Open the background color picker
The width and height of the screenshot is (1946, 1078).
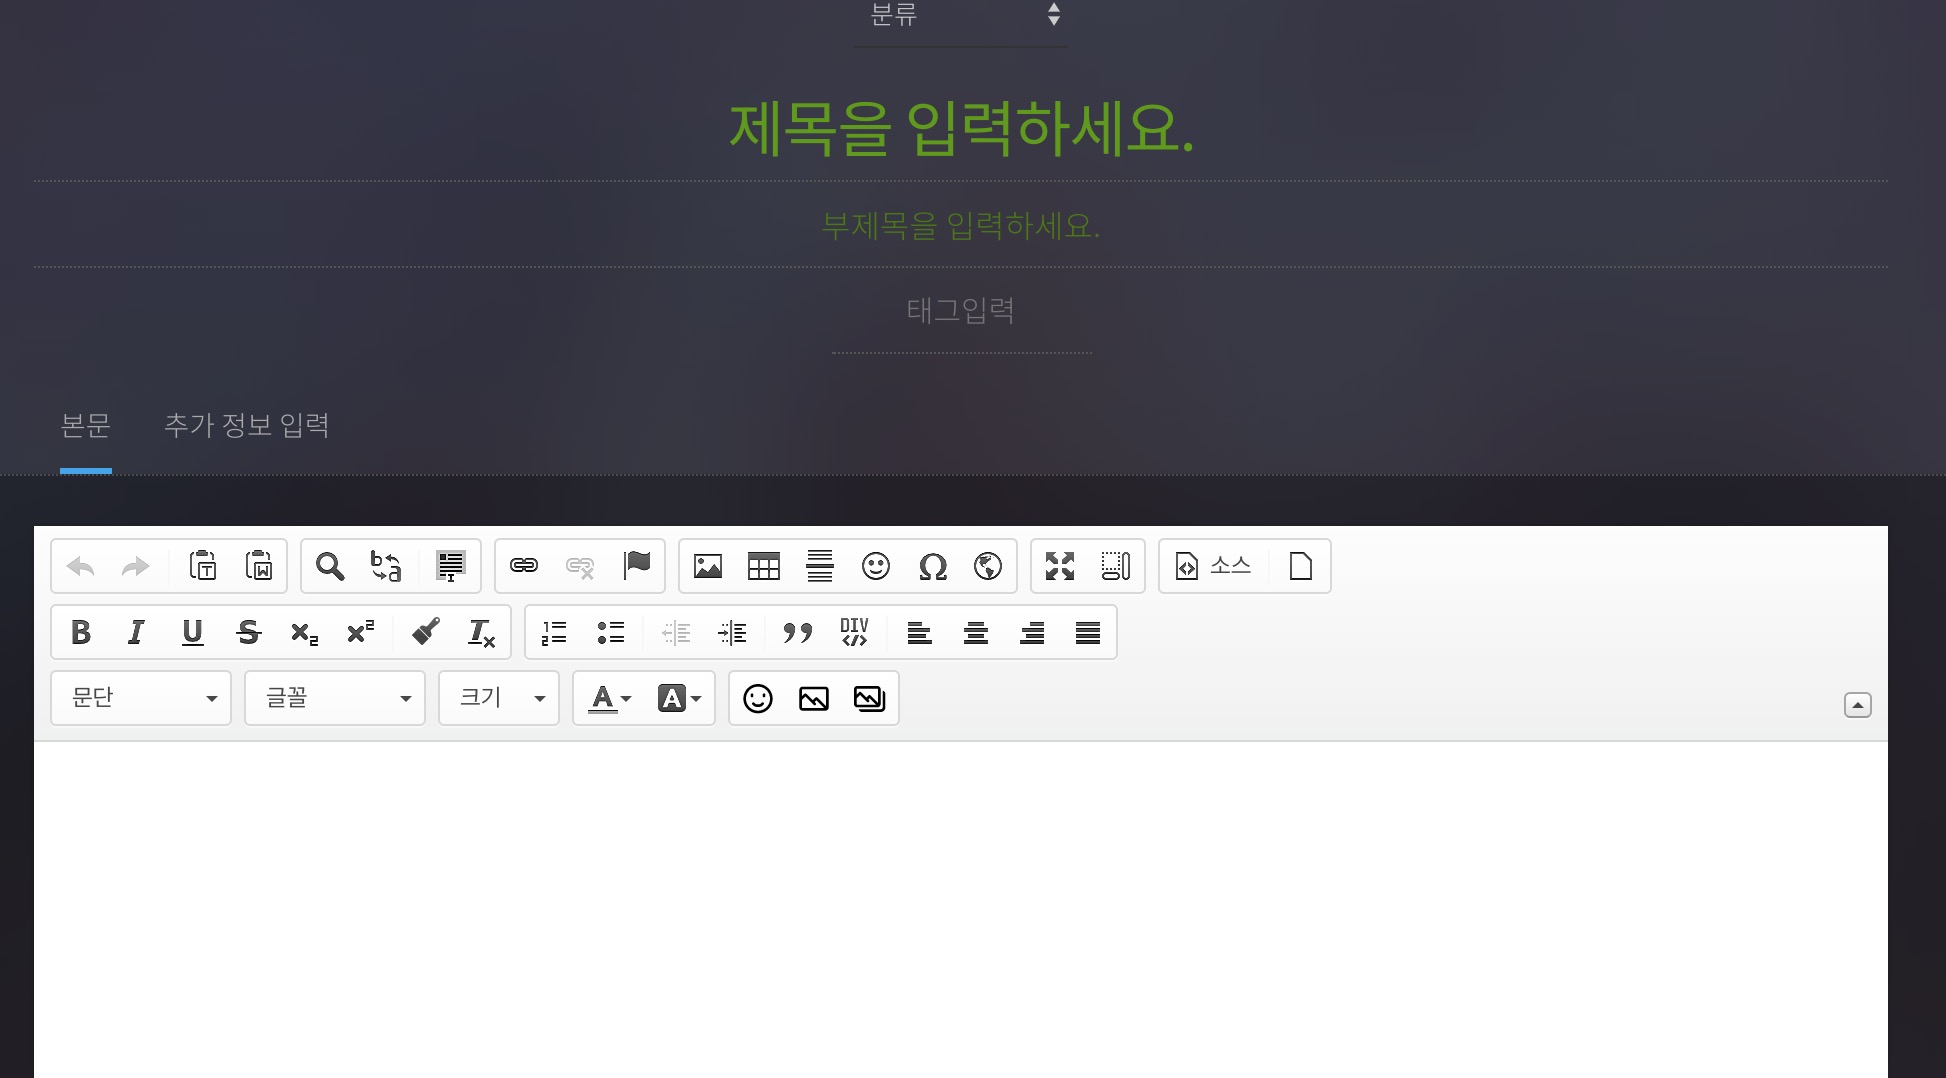click(x=679, y=698)
